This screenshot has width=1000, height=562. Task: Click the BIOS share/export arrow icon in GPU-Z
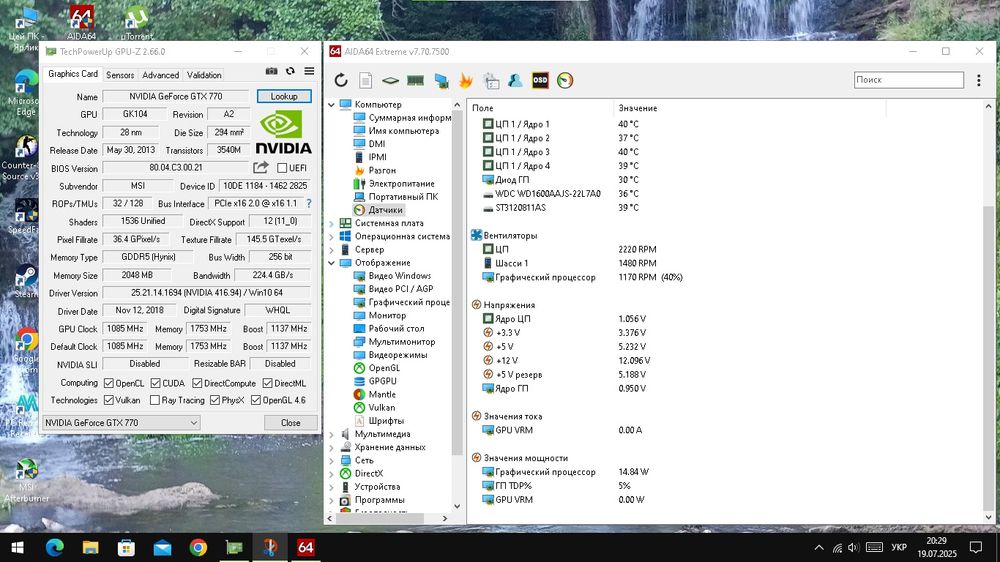click(x=261, y=167)
